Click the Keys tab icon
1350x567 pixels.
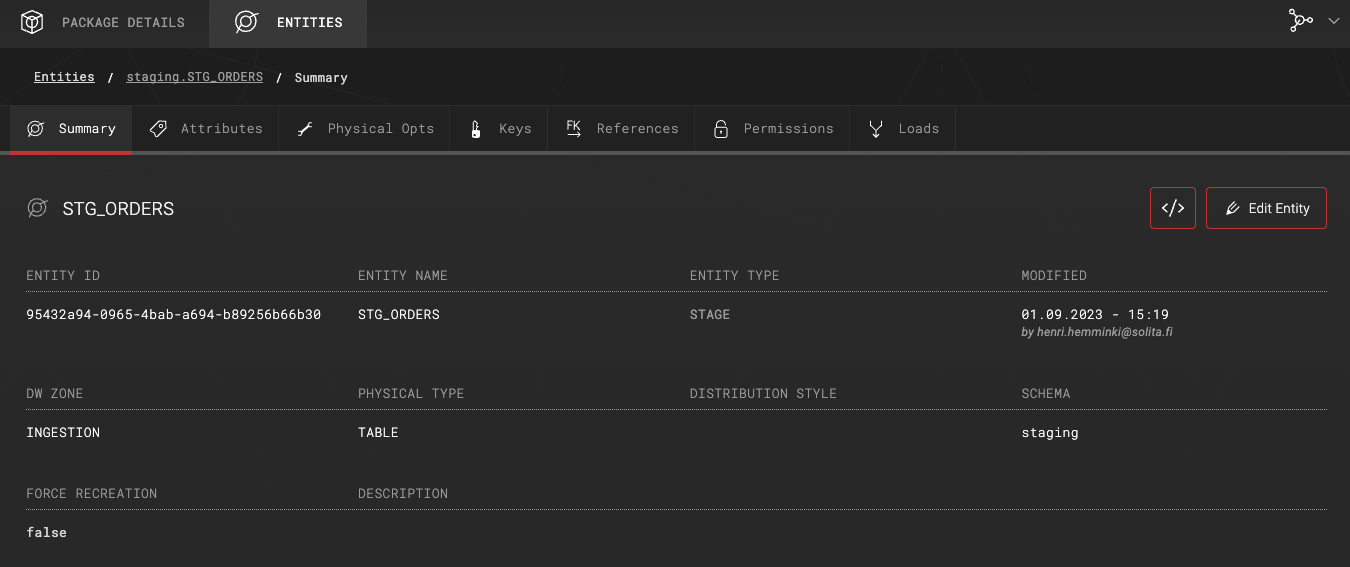tap(476, 129)
